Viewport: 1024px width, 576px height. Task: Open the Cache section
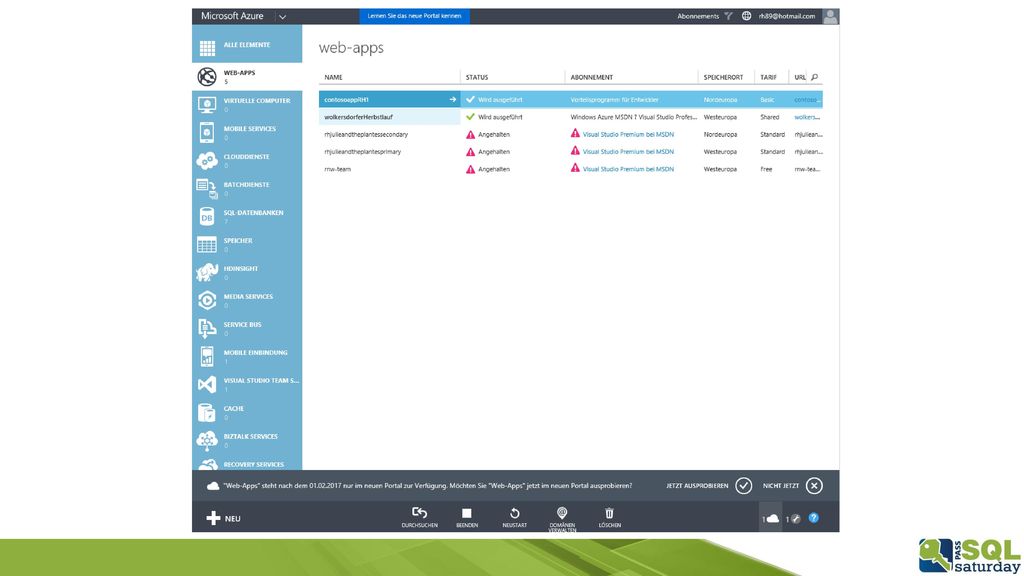247,413
